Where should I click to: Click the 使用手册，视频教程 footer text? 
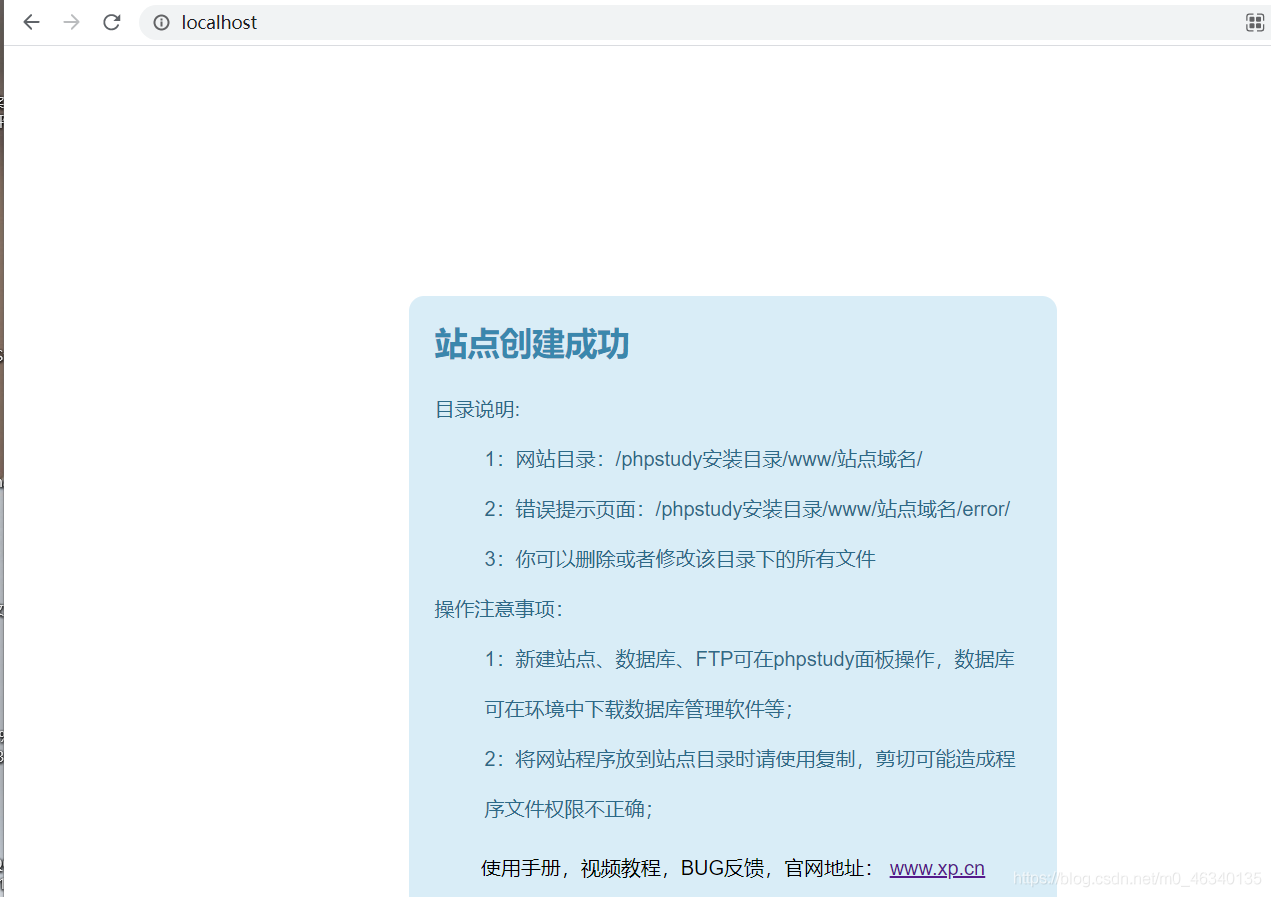coord(678,868)
